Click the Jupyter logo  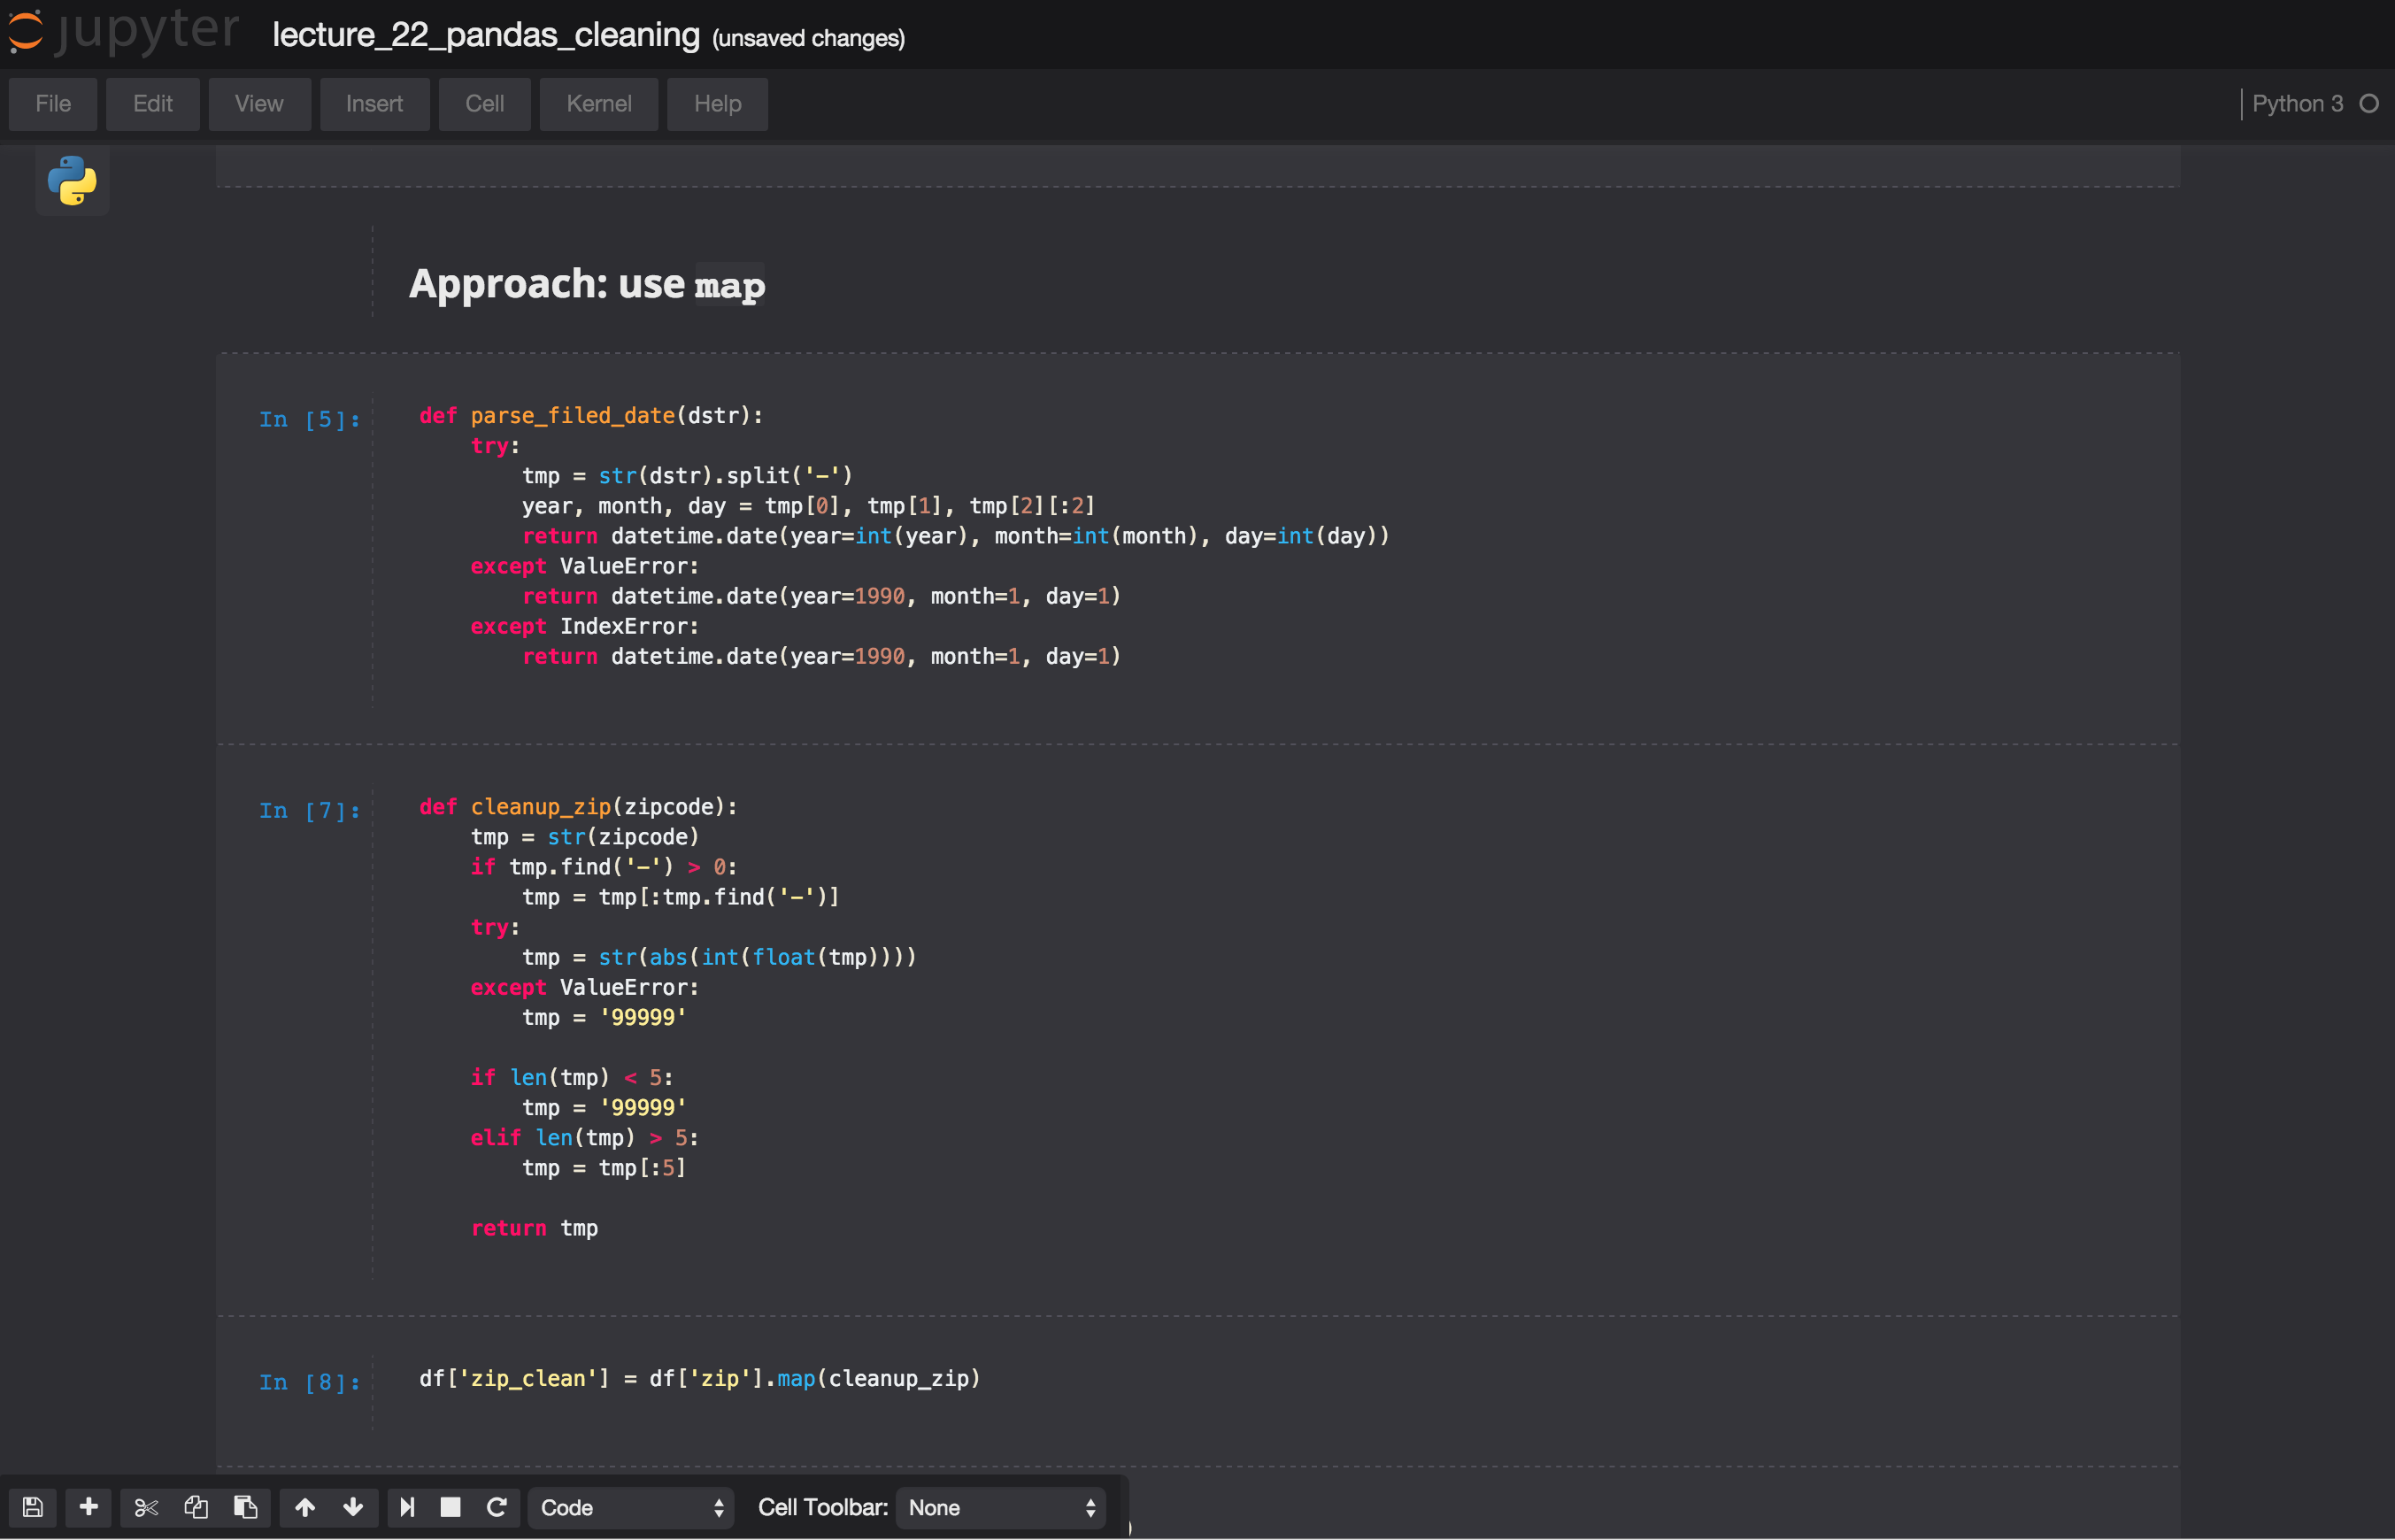tap(124, 30)
